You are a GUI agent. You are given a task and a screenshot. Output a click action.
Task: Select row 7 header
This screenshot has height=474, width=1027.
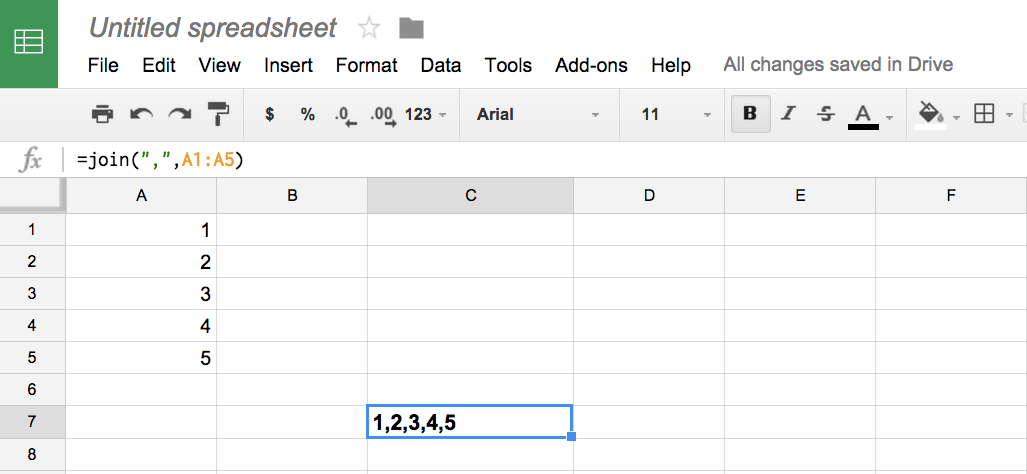click(33, 422)
